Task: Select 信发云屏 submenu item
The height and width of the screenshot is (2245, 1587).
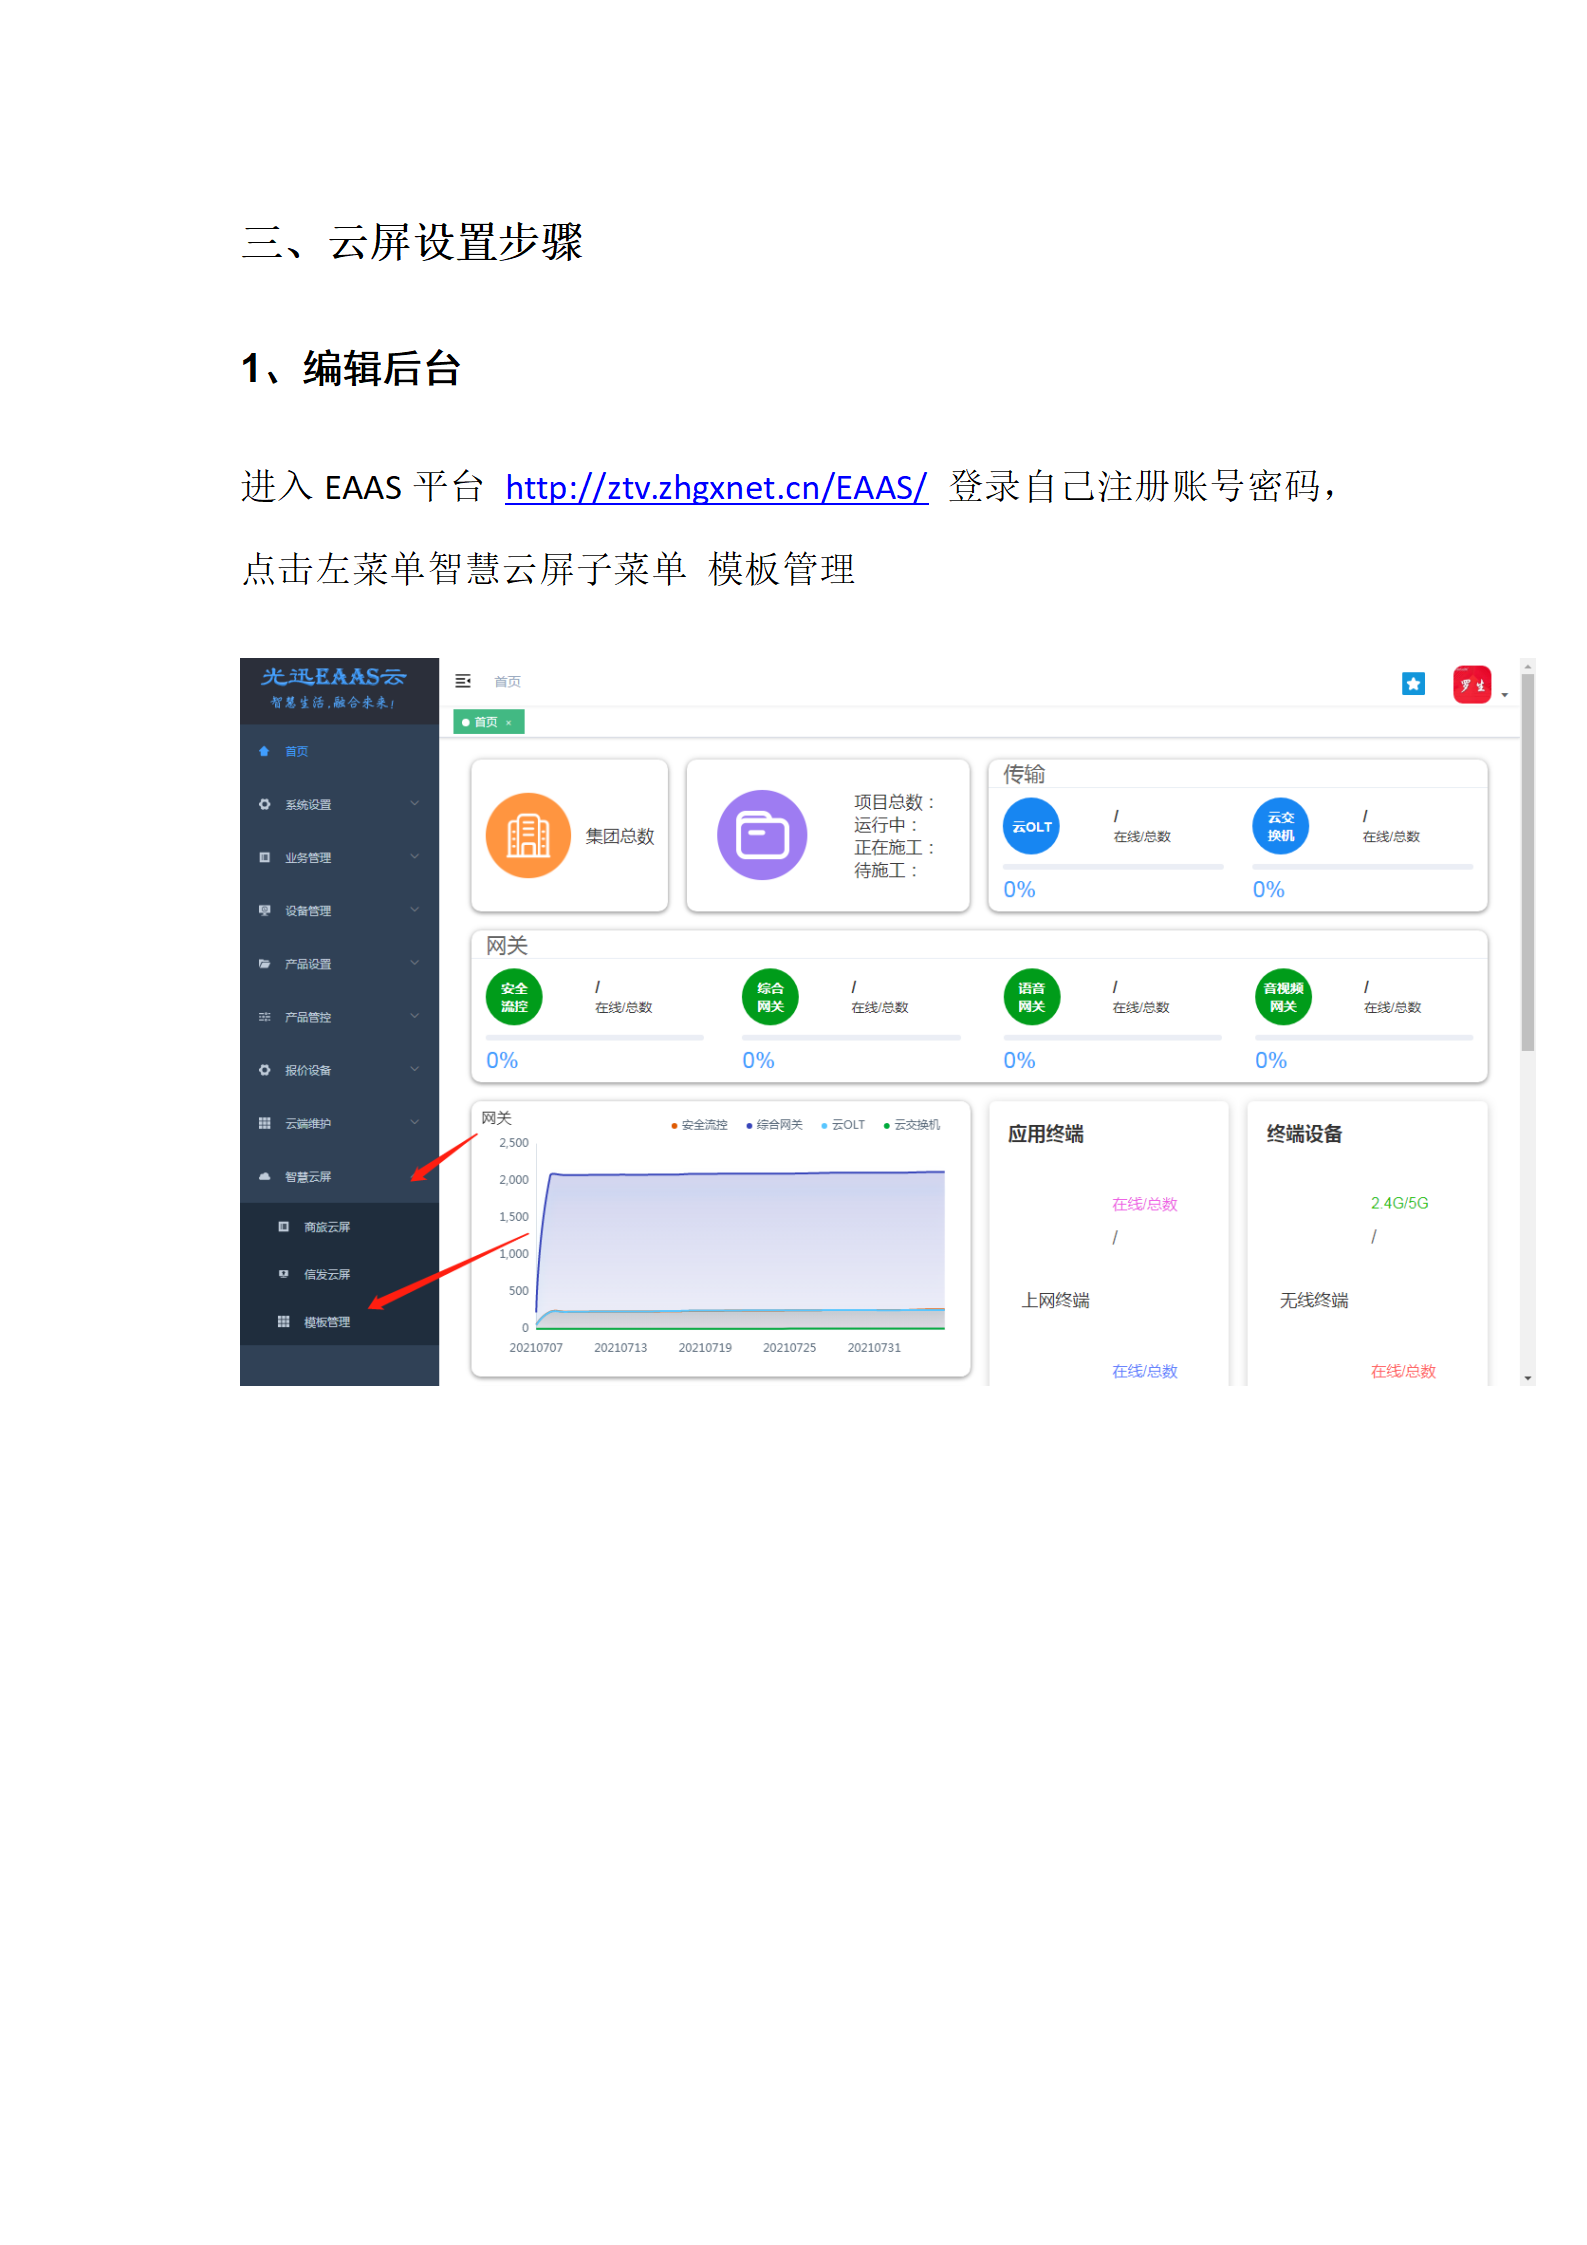Action: [x=339, y=1274]
